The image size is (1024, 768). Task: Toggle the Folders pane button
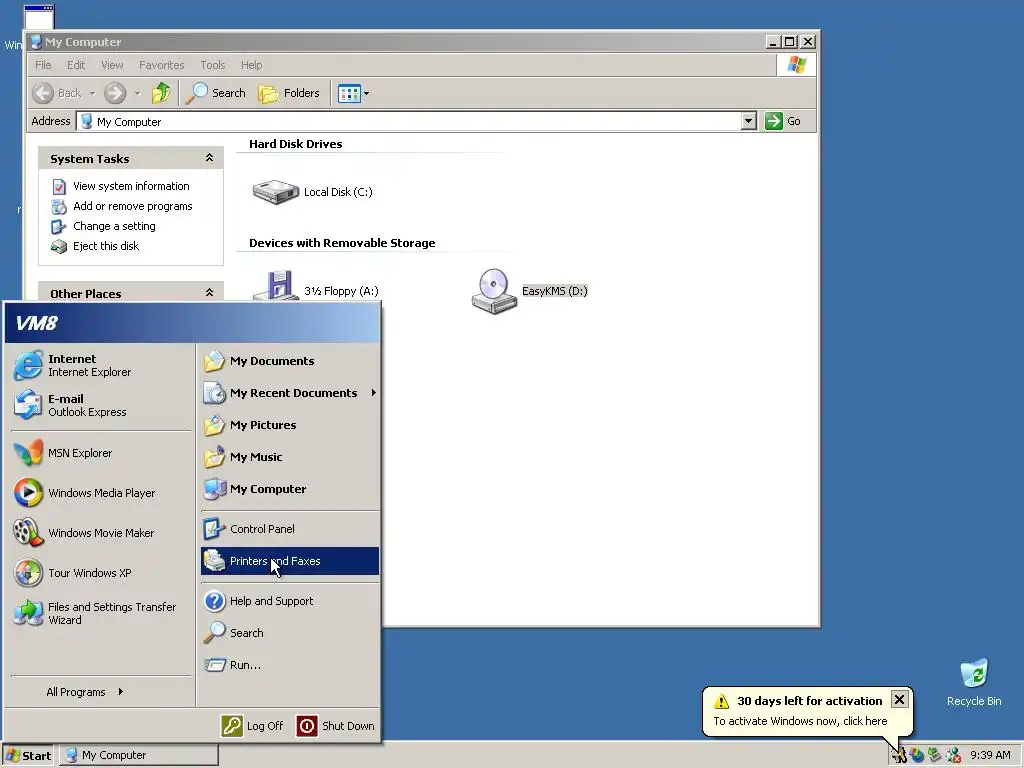[289, 93]
